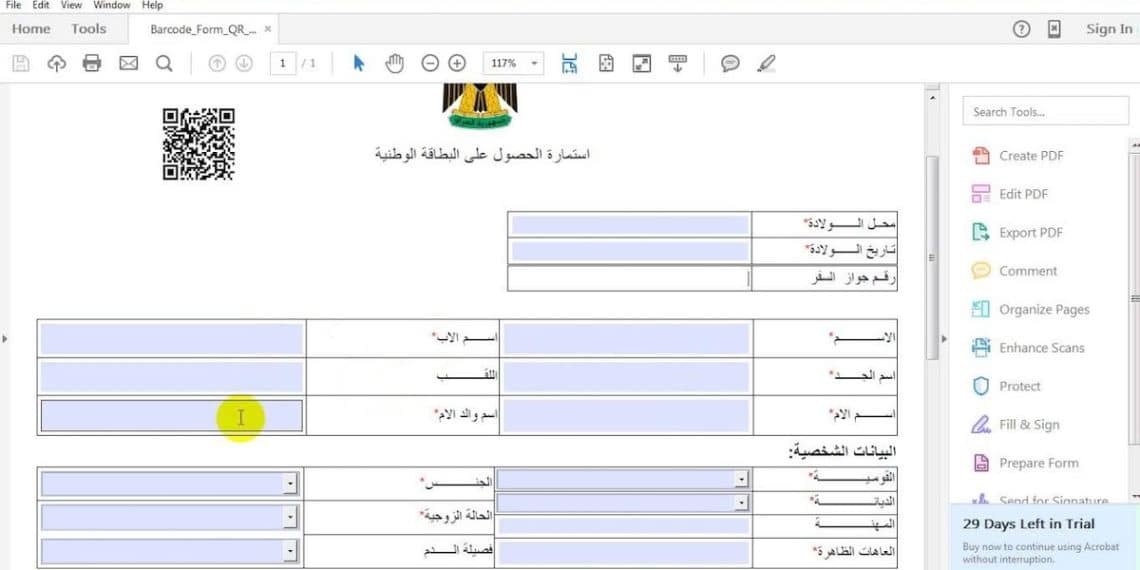Click the اللقب input field
Image resolution: width=1140 pixels, height=570 pixels.
click(172, 377)
